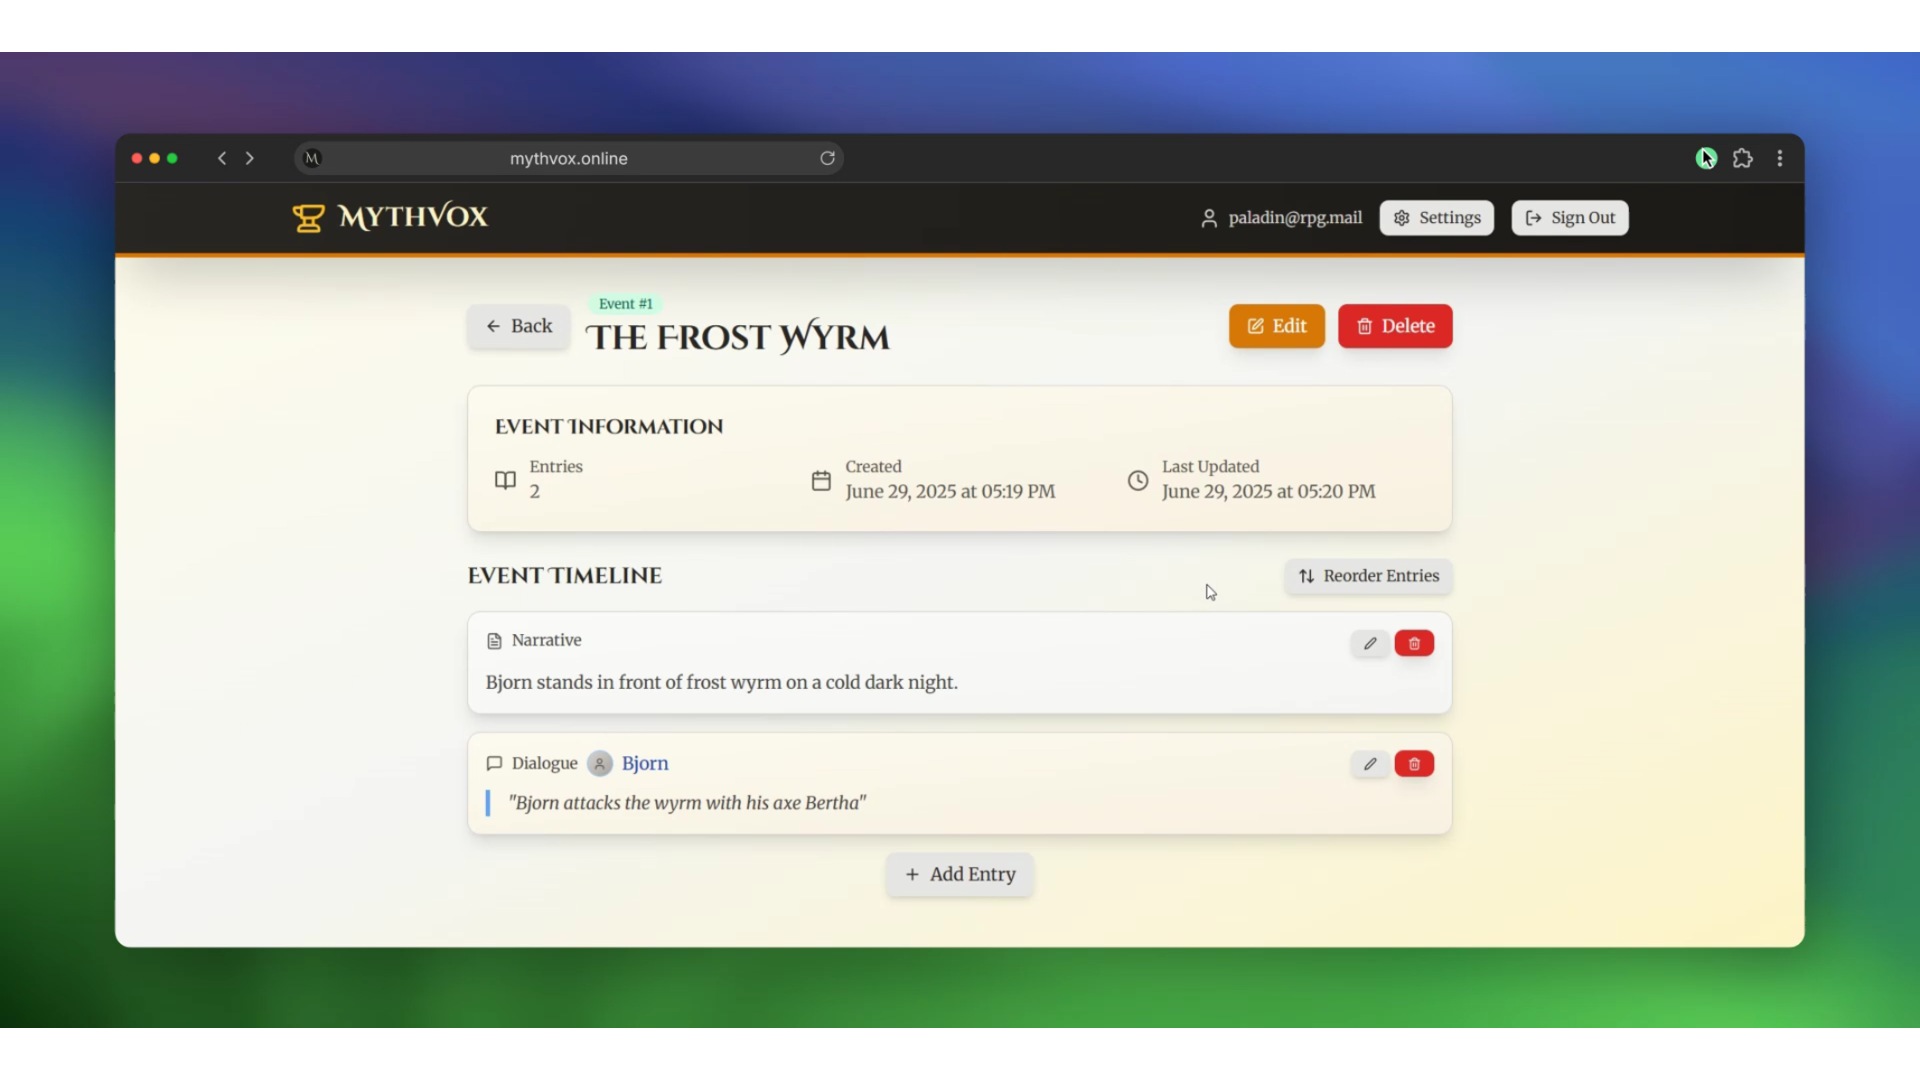Image resolution: width=1920 pixels, height=1080 pixels.
Task: Go back with browser back arrow
Action: [x=222, y=158]
